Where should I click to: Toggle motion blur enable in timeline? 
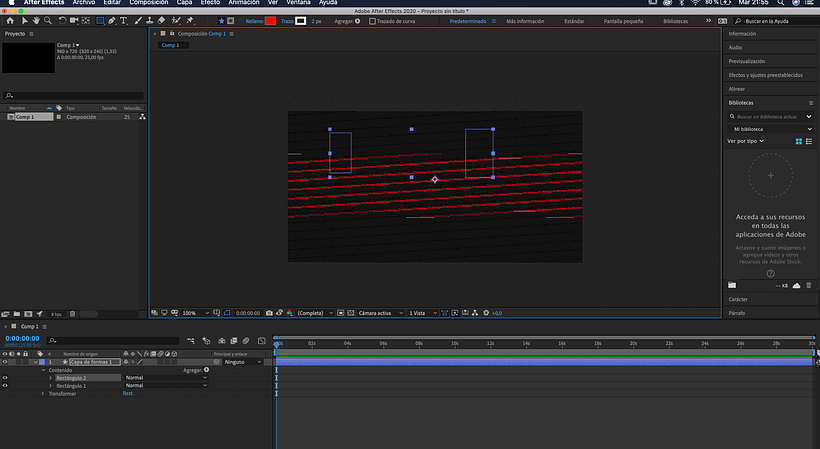click(246, 341)
